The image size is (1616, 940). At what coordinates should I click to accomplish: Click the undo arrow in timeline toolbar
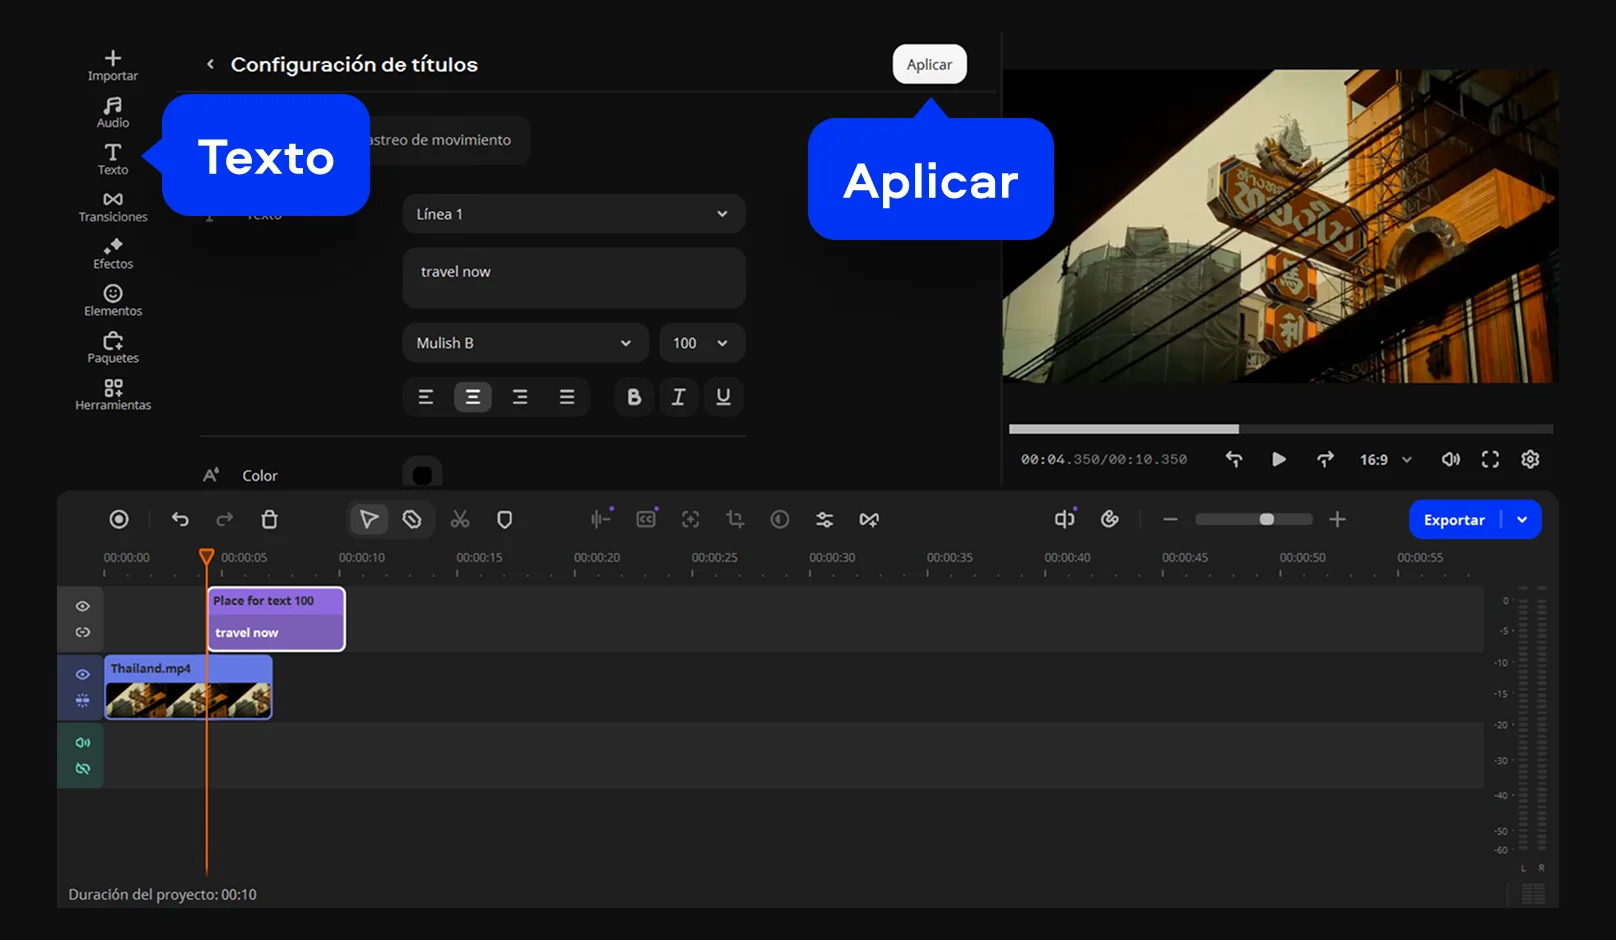pyautogui.click(x=180, y=519)
